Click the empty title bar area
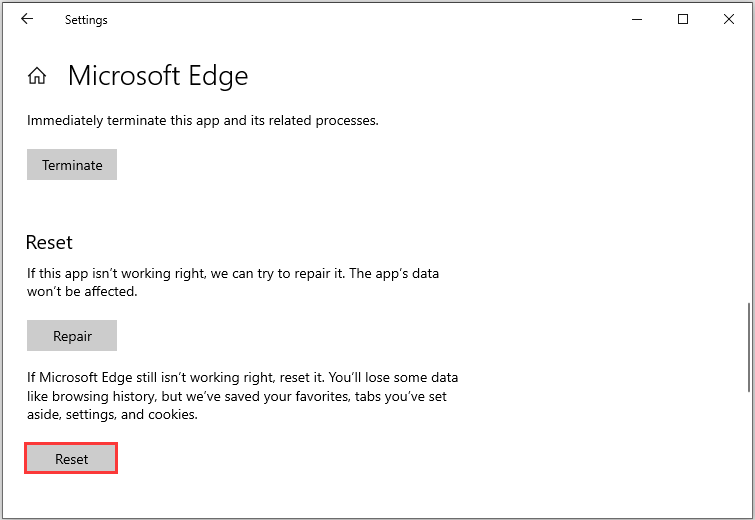This screenshot has width=755, height=520. click(x=350, y=19)
